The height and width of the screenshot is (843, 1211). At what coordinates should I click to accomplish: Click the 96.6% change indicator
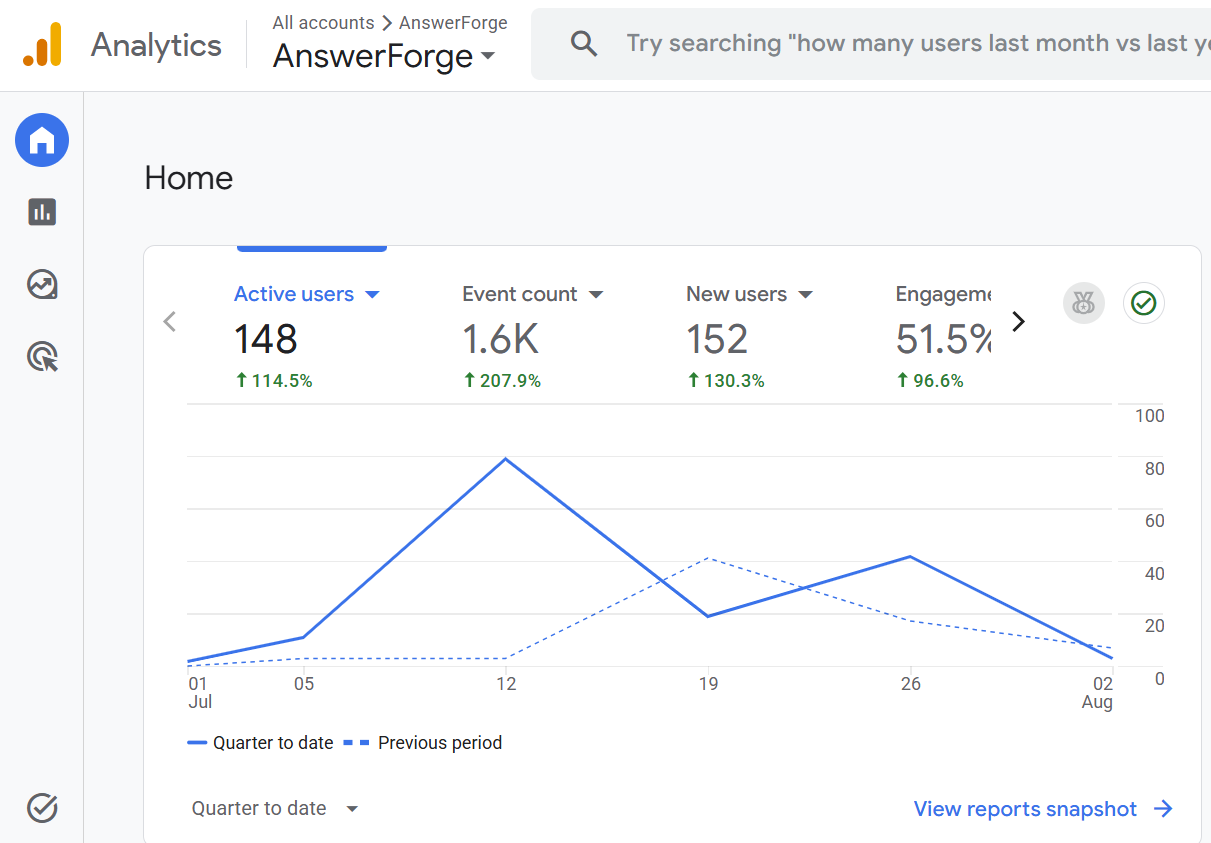930,380
